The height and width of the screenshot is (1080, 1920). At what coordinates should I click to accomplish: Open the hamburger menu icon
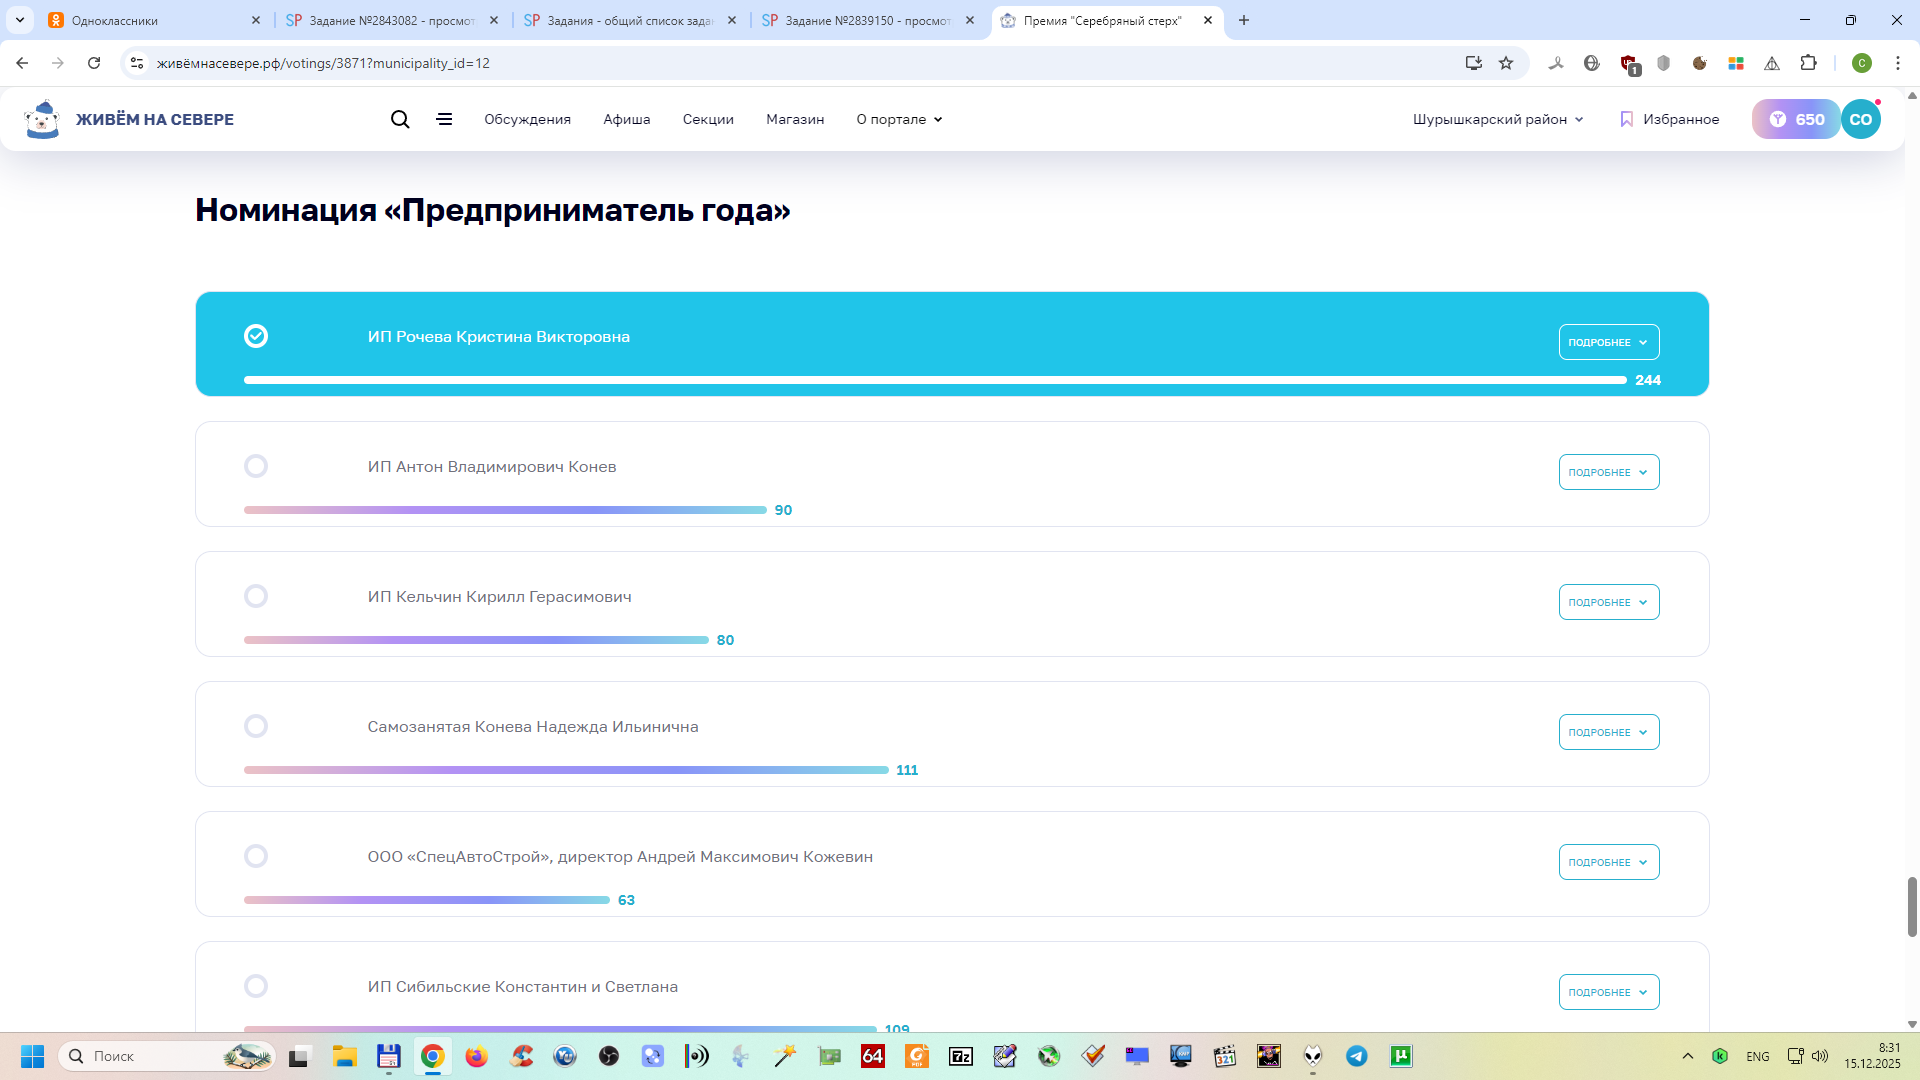point(444,119)
